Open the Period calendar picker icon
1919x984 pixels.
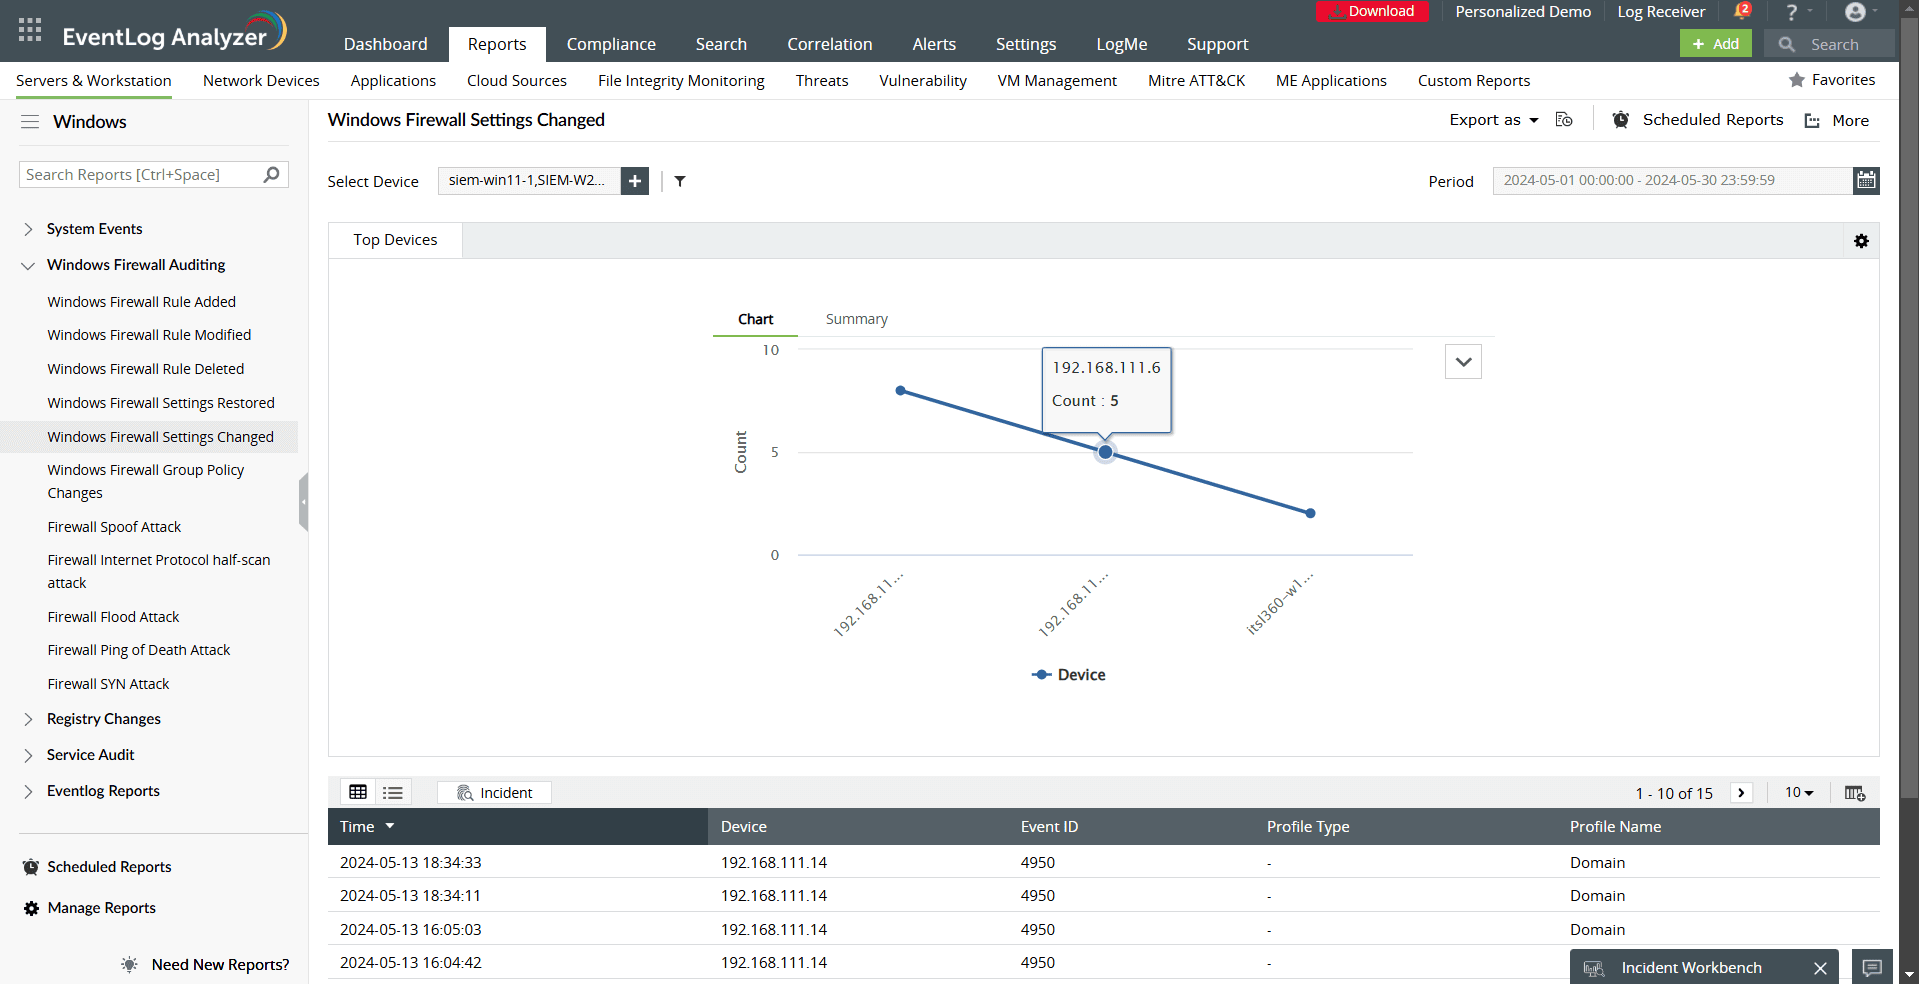point(1866,180)
